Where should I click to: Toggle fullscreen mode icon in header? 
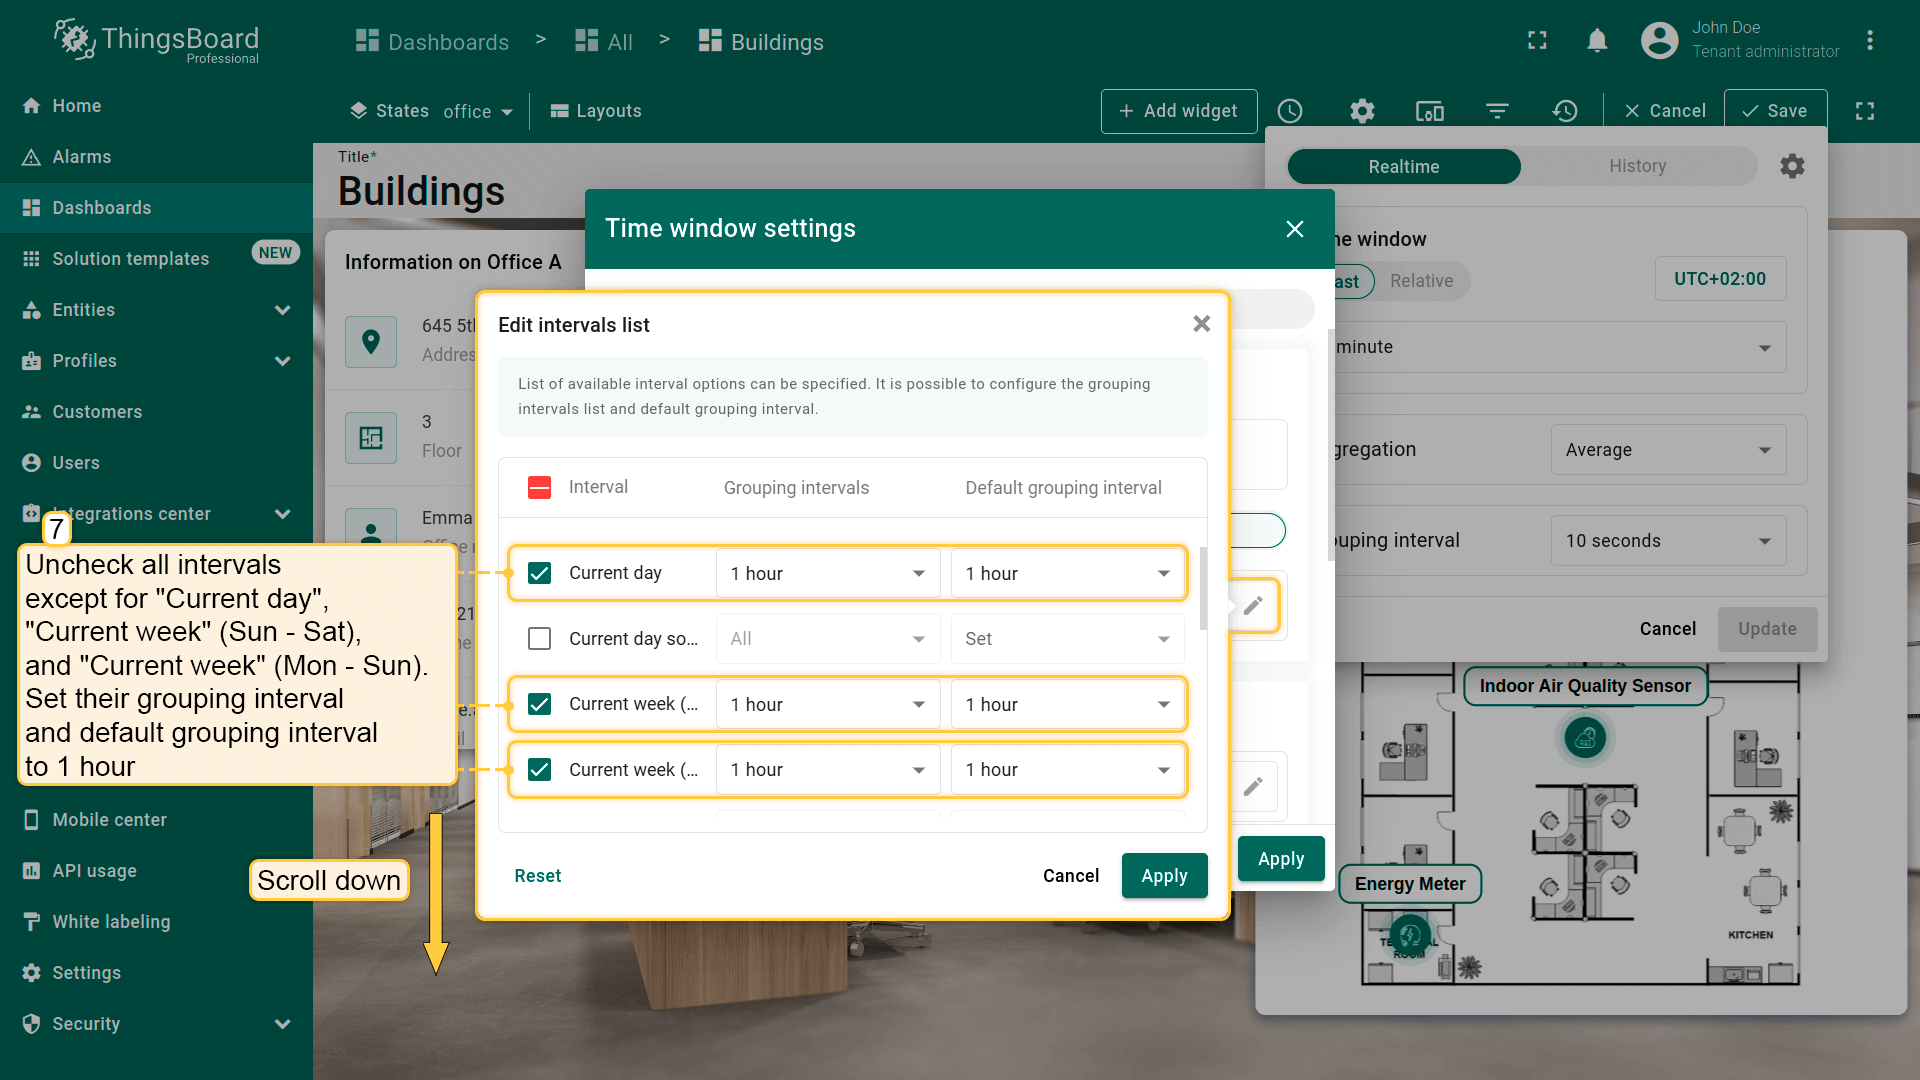tap(1537, 40)
